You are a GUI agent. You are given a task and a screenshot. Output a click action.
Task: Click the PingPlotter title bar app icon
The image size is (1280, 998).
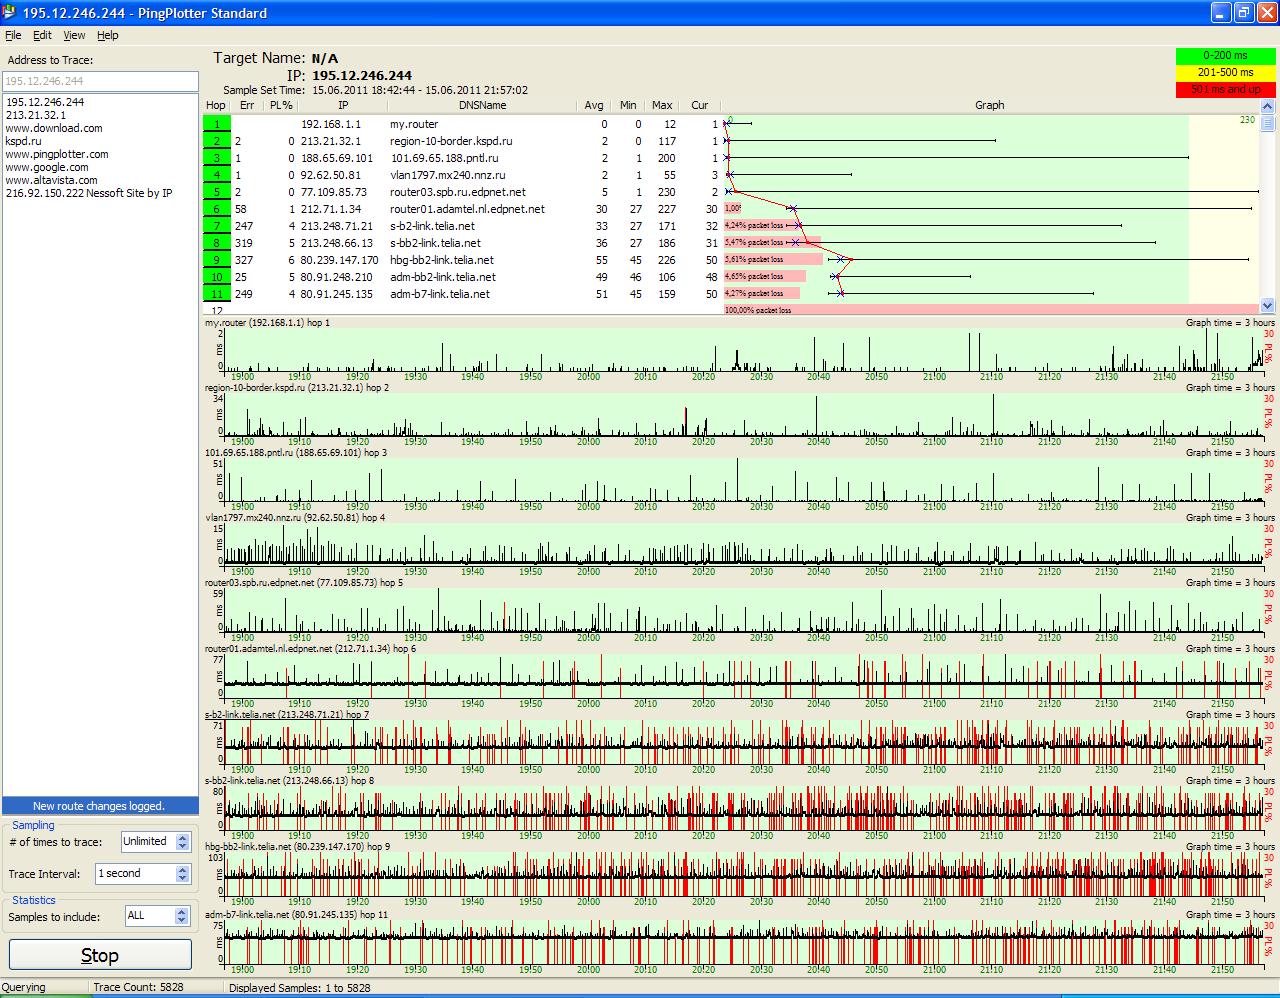pos(10,13)
